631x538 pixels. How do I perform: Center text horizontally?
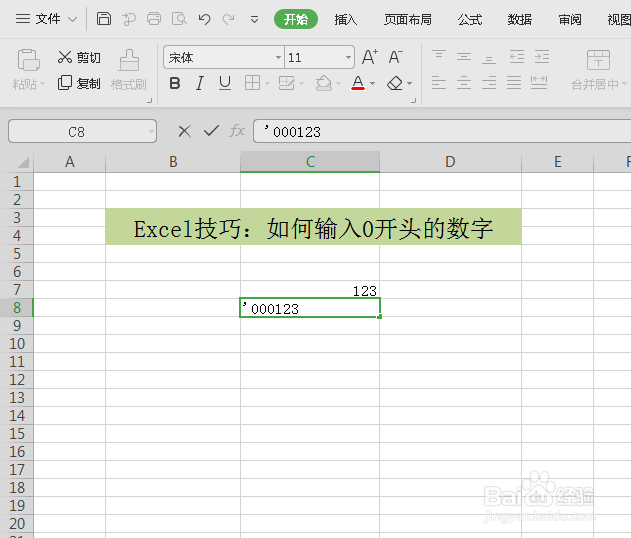coord(464,83)
